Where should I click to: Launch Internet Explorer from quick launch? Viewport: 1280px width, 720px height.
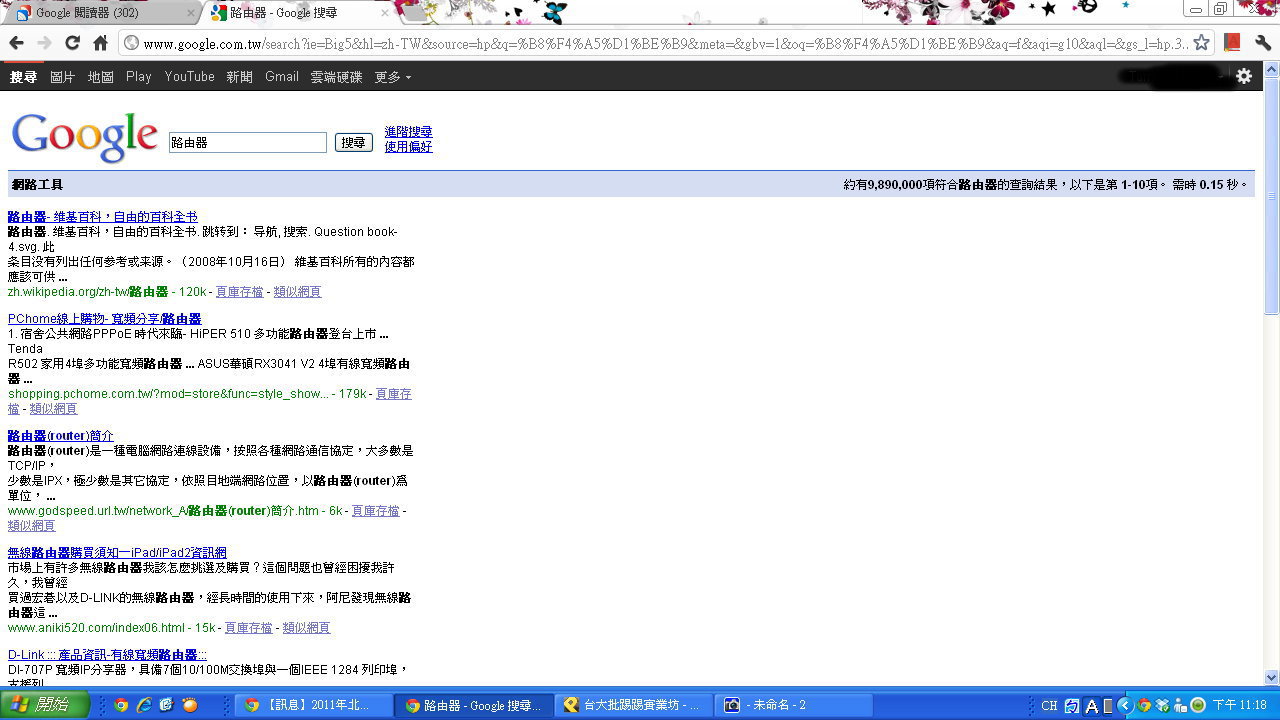[x=143, y=705]
